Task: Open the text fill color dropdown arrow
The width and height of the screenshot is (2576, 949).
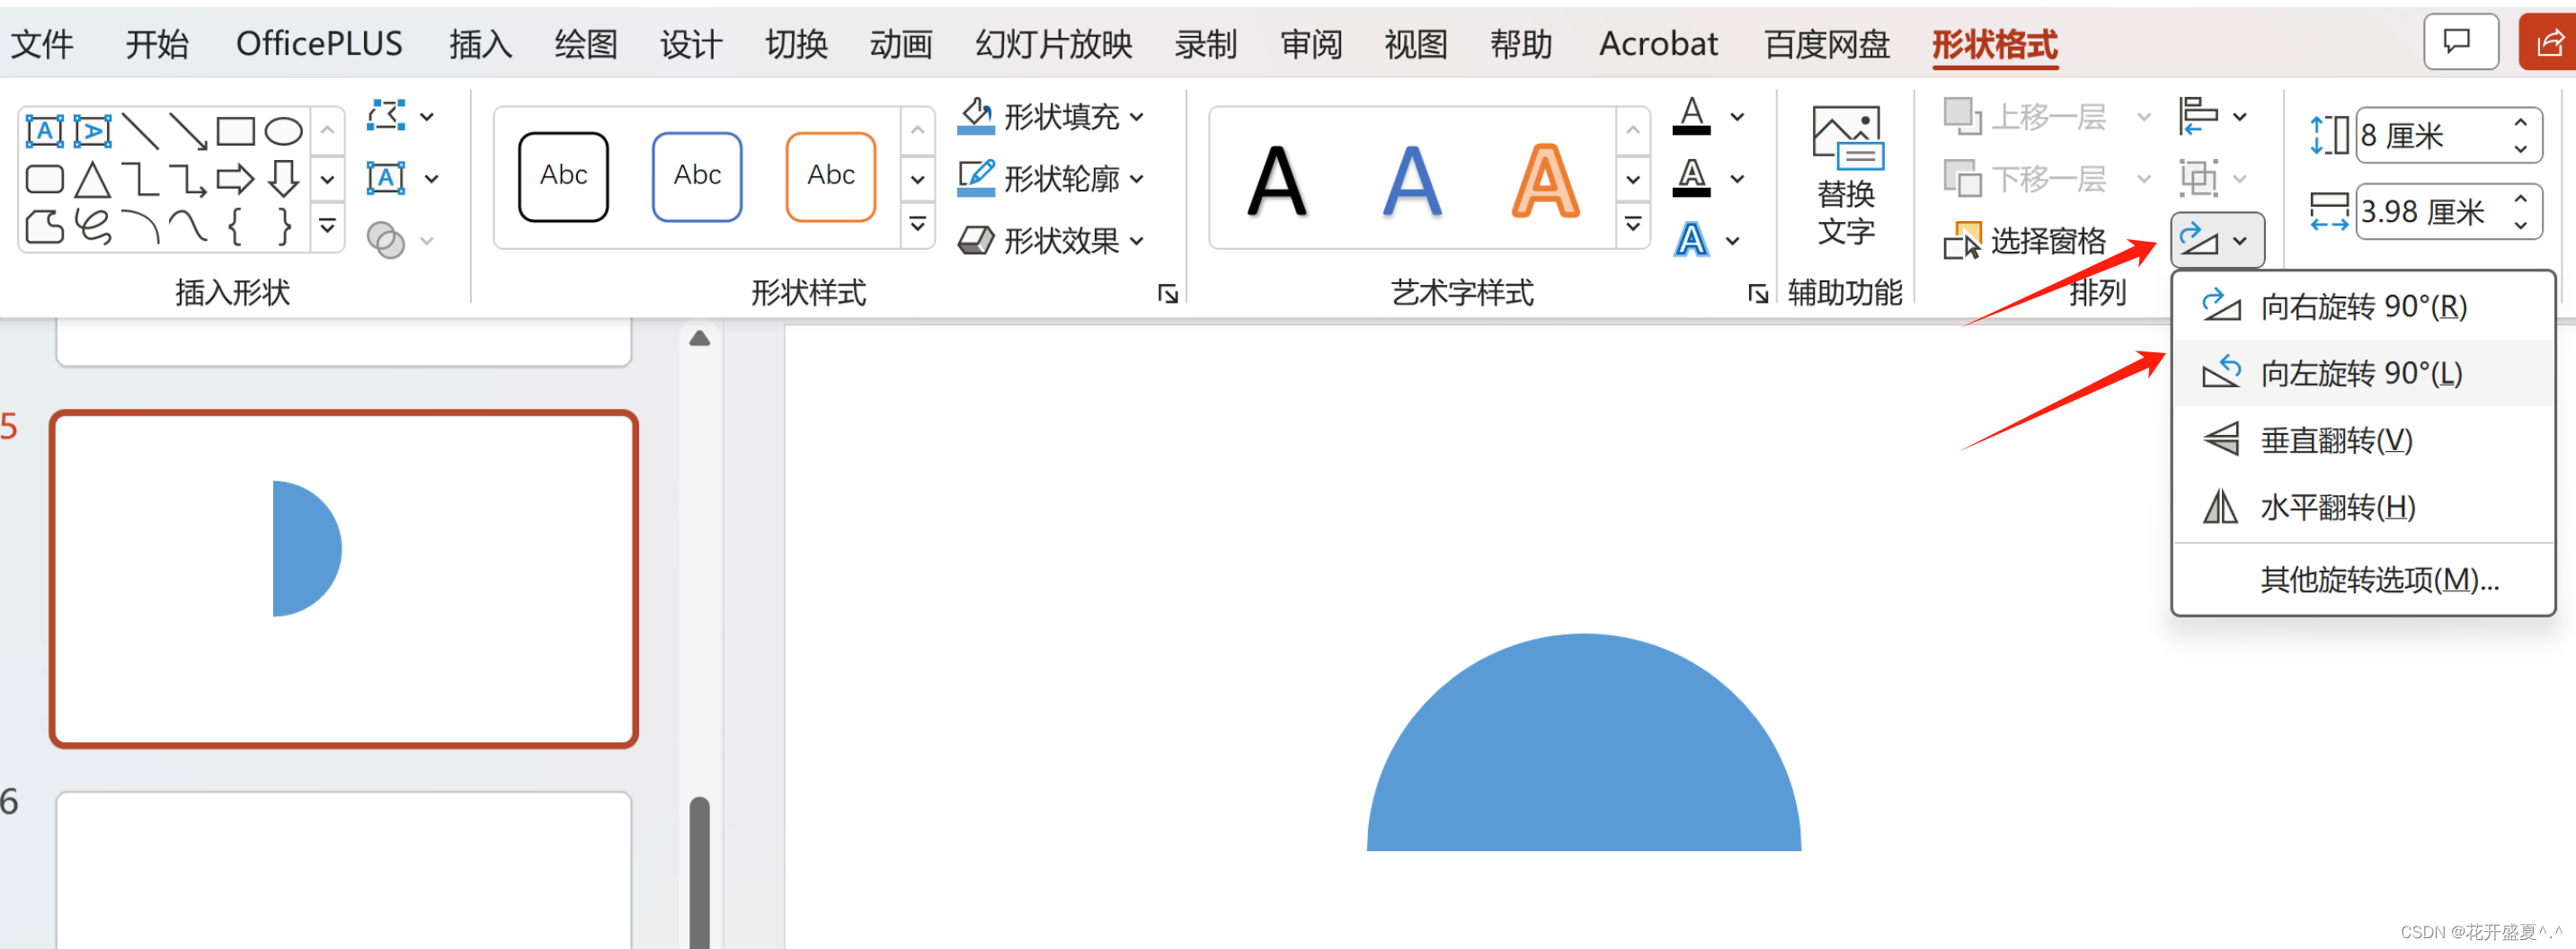Action: click(1738, 116)
